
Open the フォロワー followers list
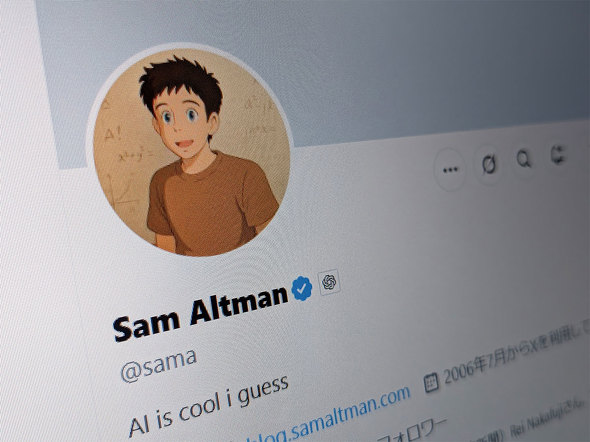click(x=412, y=429)
